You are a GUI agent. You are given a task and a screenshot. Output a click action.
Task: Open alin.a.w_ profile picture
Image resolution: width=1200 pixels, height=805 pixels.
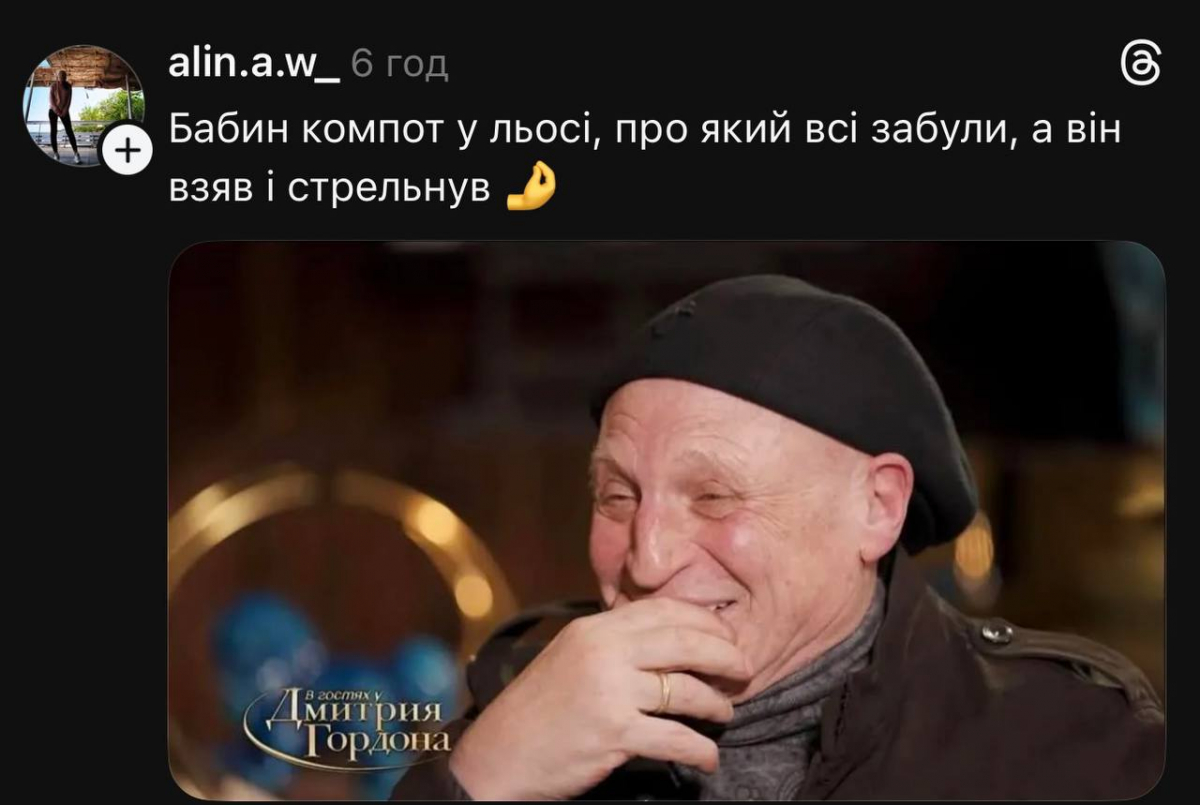(84, 105)
